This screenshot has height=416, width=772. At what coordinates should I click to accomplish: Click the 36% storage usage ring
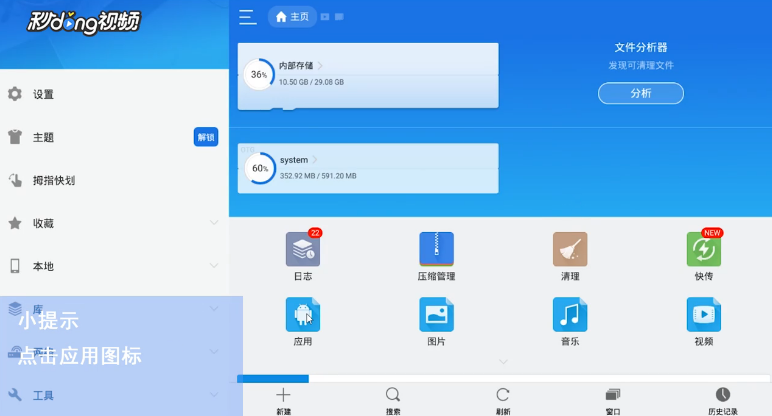pyautogui.click(x=259, y=74)
